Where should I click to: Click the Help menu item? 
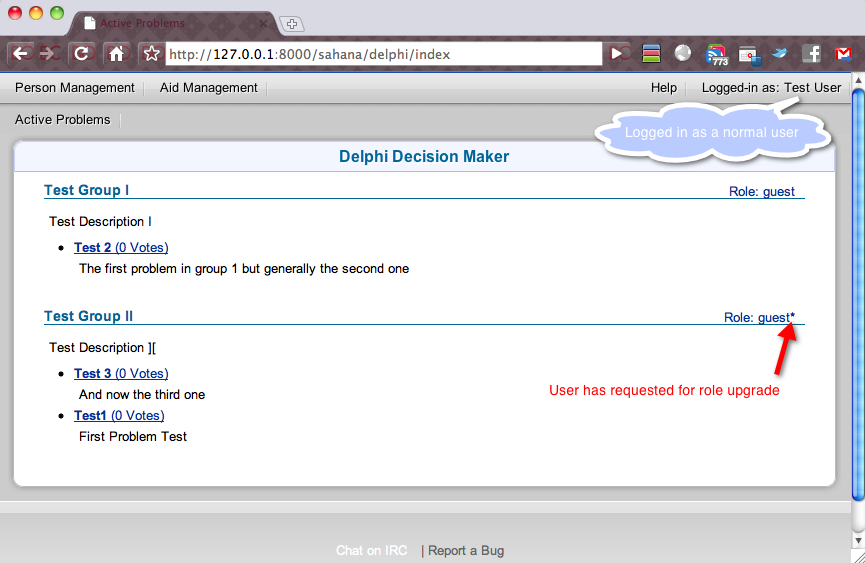tap(664, 88)
